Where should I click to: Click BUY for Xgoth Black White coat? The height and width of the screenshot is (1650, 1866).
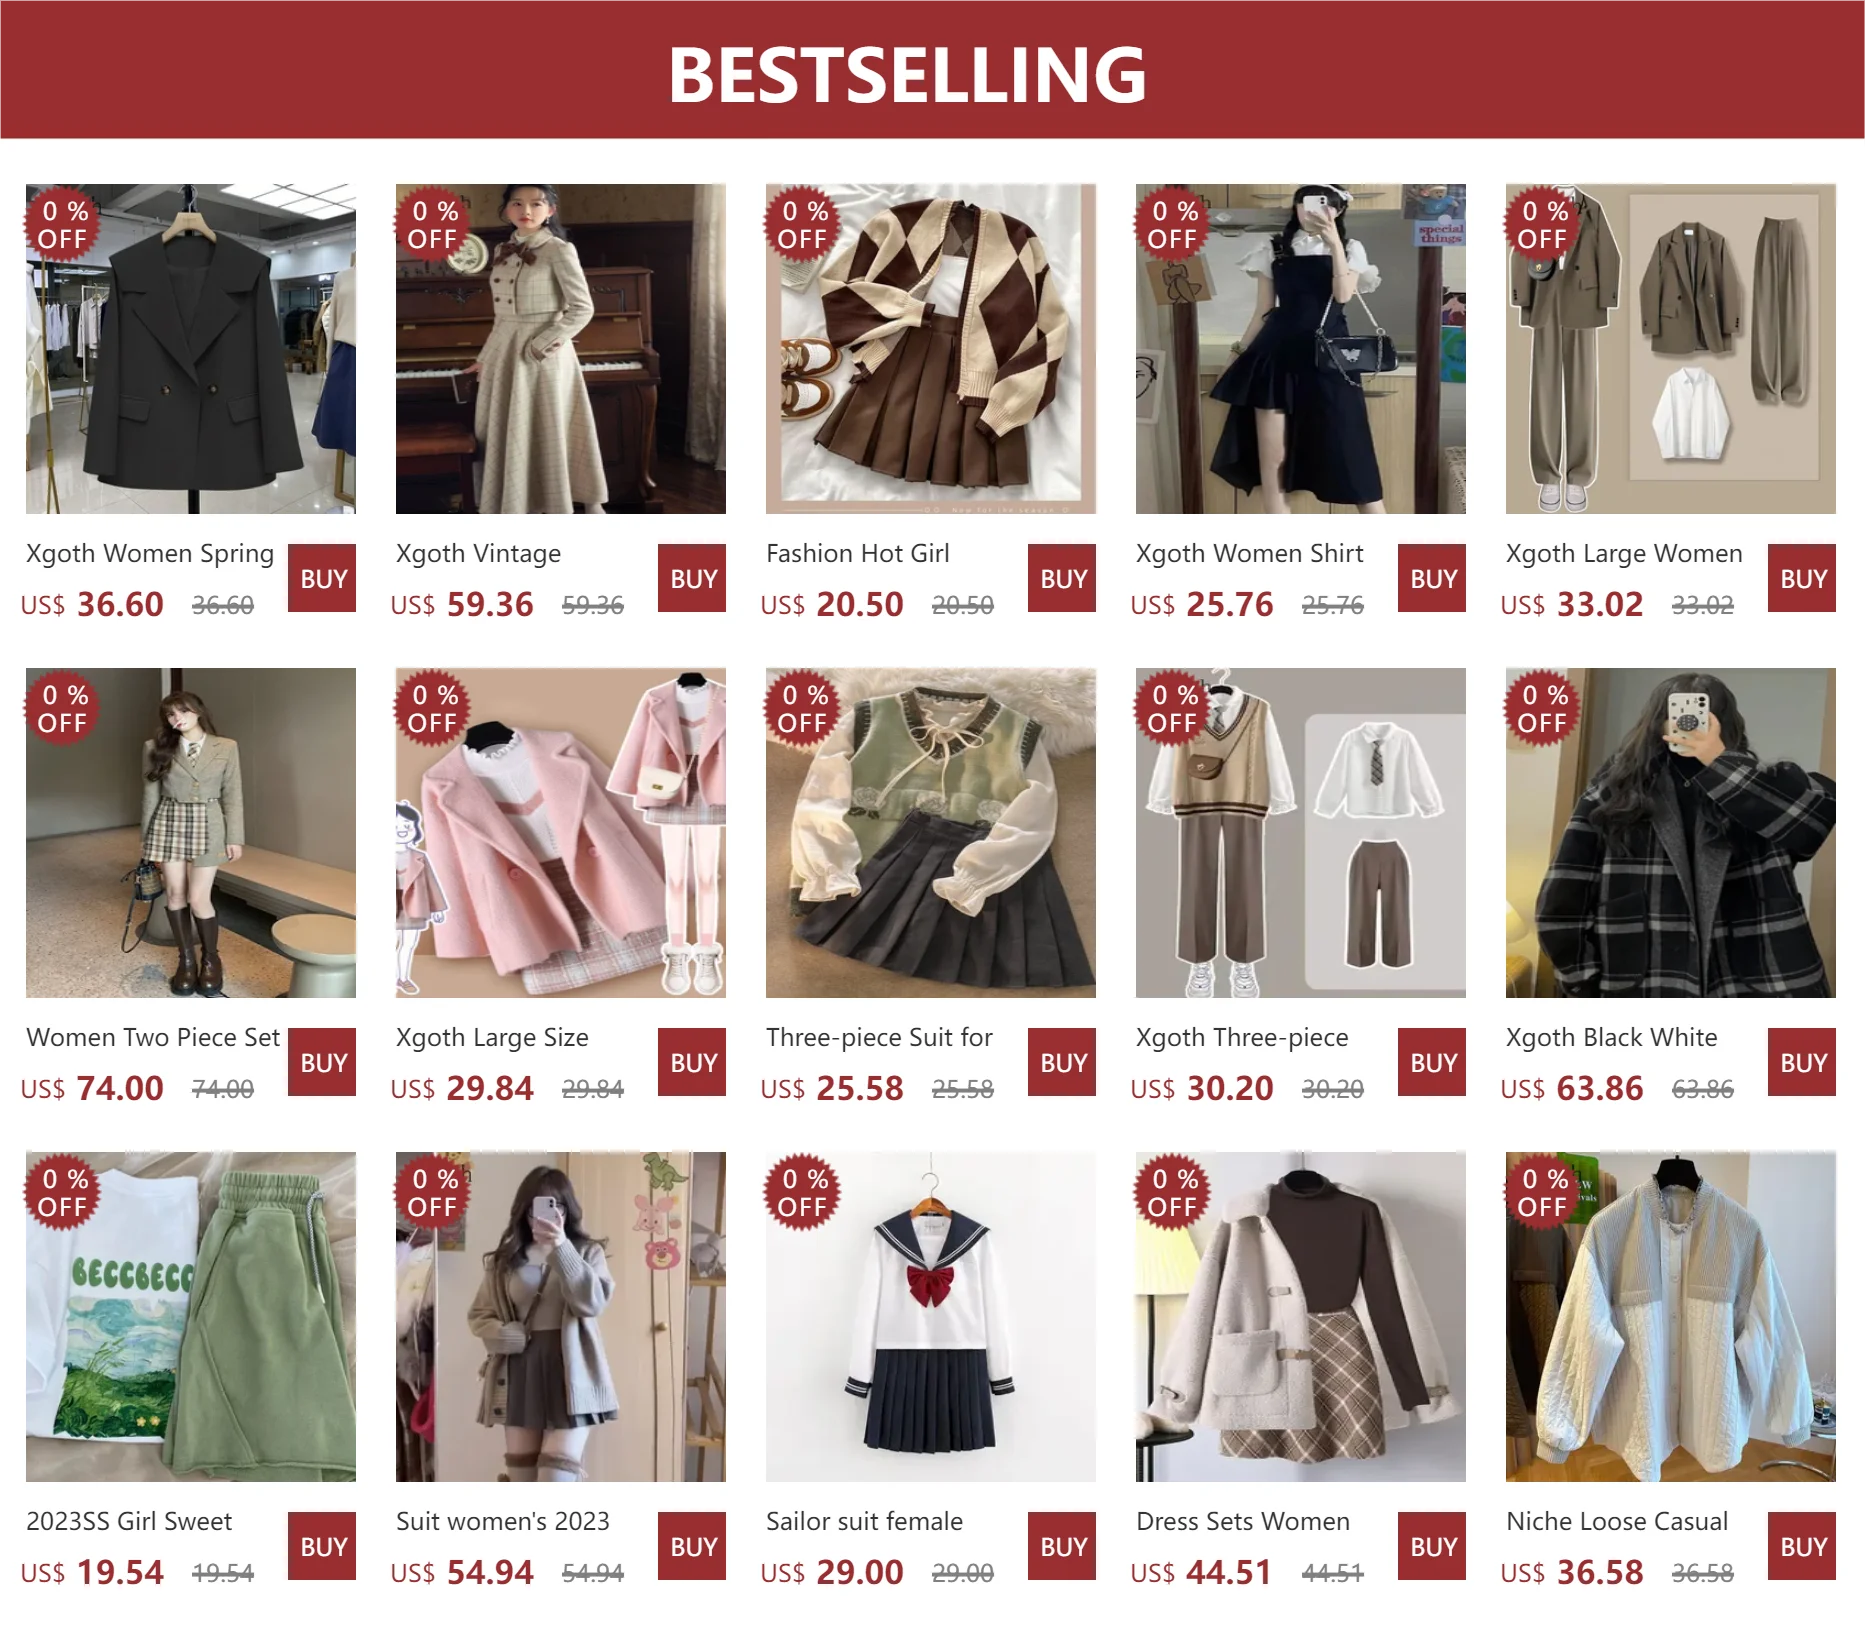1801,1062
